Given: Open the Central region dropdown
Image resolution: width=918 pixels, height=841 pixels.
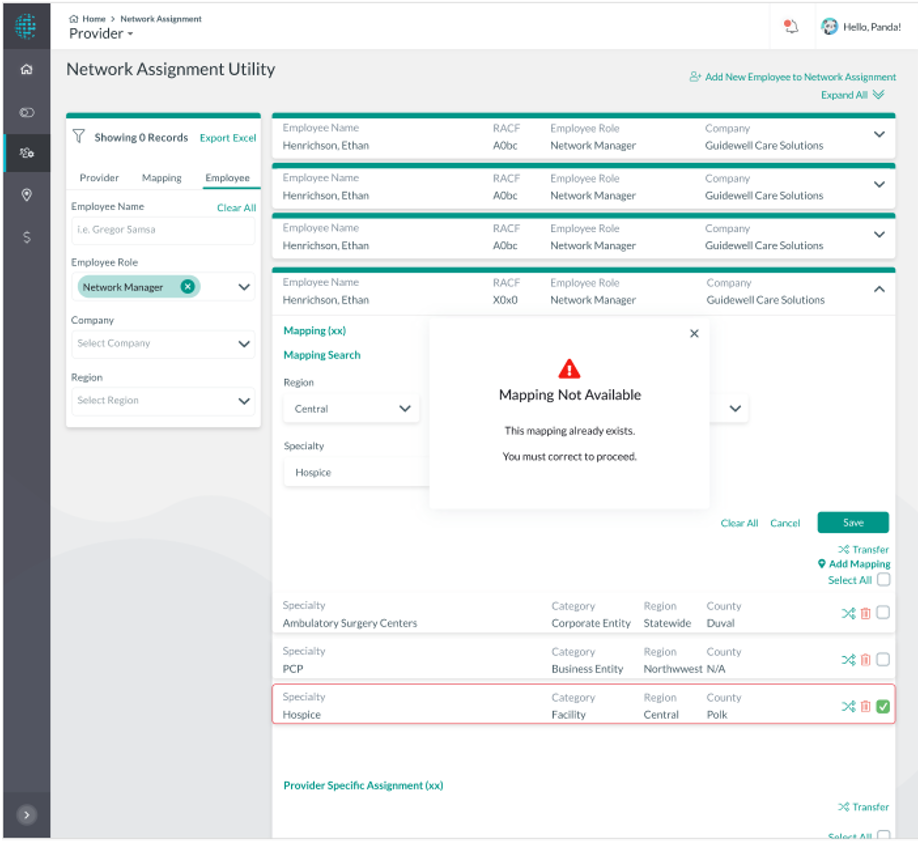Looking at the screenshot, I should (351, 409).
